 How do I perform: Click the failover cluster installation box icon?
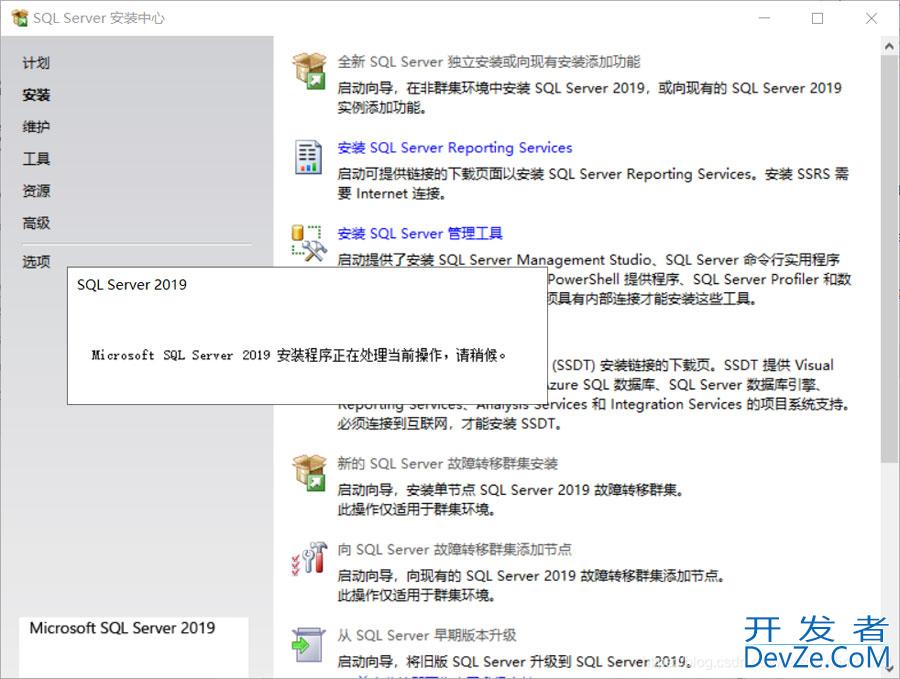click(309, 473)
